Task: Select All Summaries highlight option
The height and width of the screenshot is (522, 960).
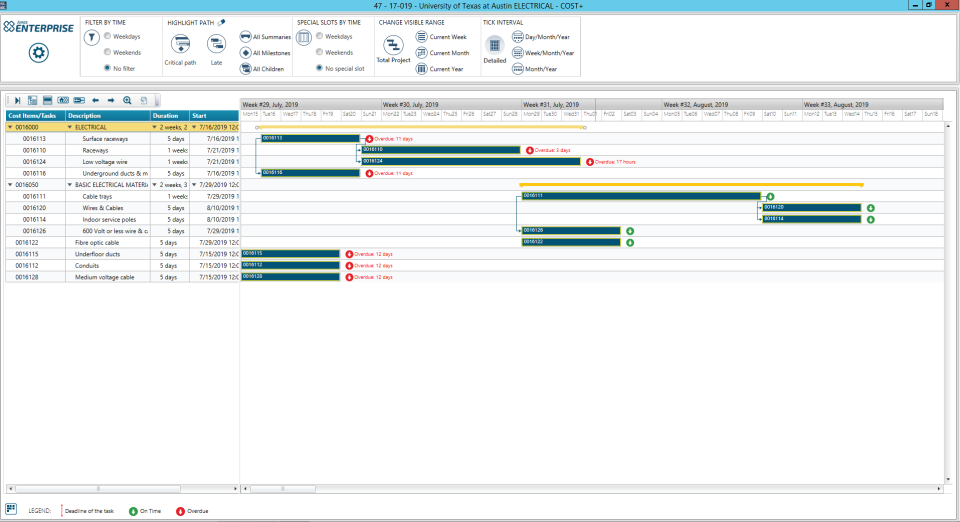Action: (x=265, y=37)
